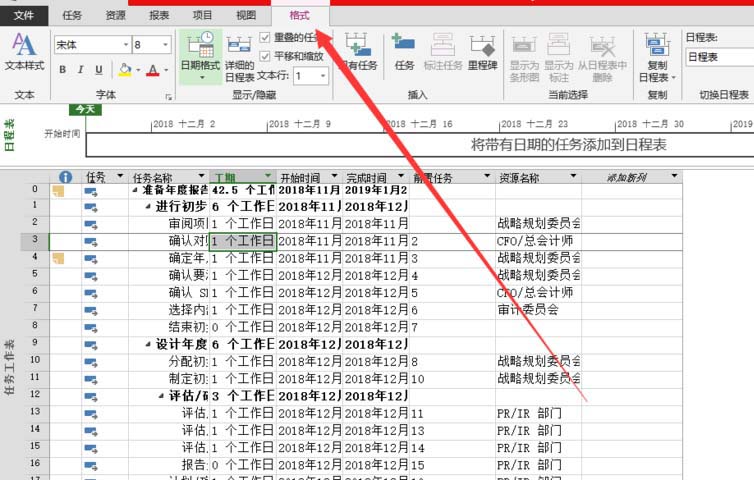Toggle the 平移和缩放 pan and zoom checkbox
The height and width of the screenshot is (480, 754).
click(x=264, y=56)
